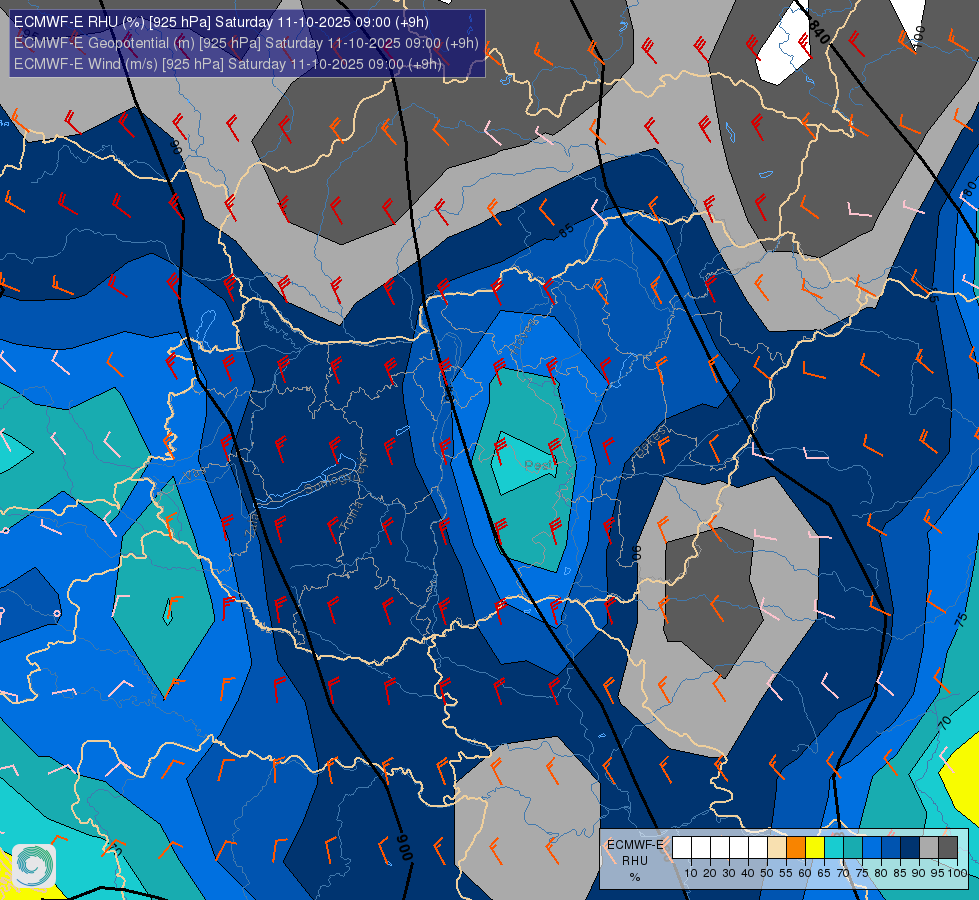Image resolution: width=979 pixels, height=900 pixels.
Task: Pick the teal 70–75 legend swatch
Action: (853, 847)
